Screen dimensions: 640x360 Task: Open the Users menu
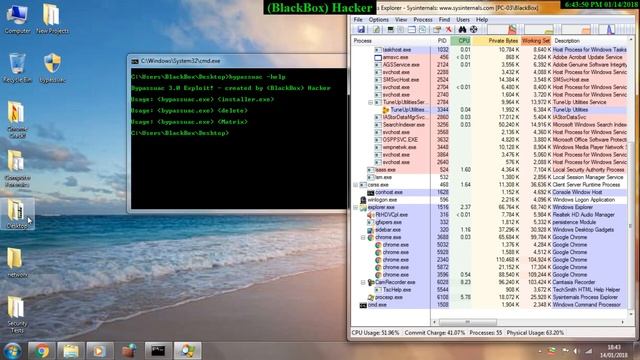pos(463,20)
